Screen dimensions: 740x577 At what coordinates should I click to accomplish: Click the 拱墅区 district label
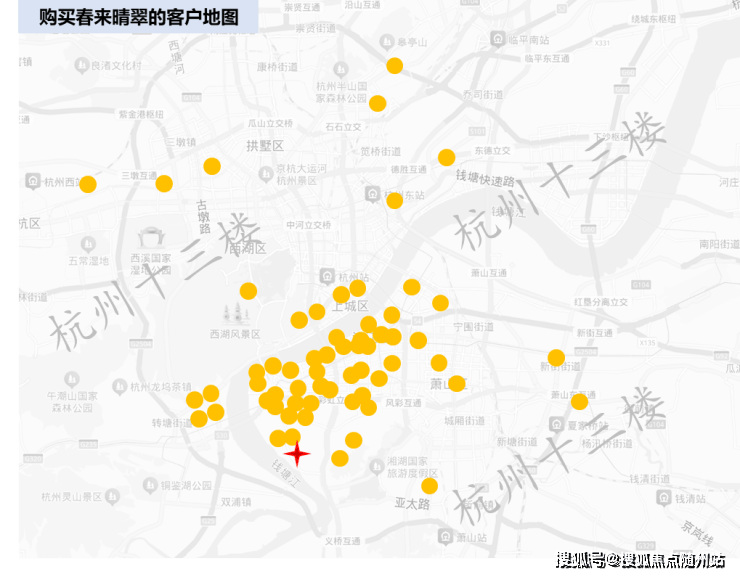click(265, 146)
